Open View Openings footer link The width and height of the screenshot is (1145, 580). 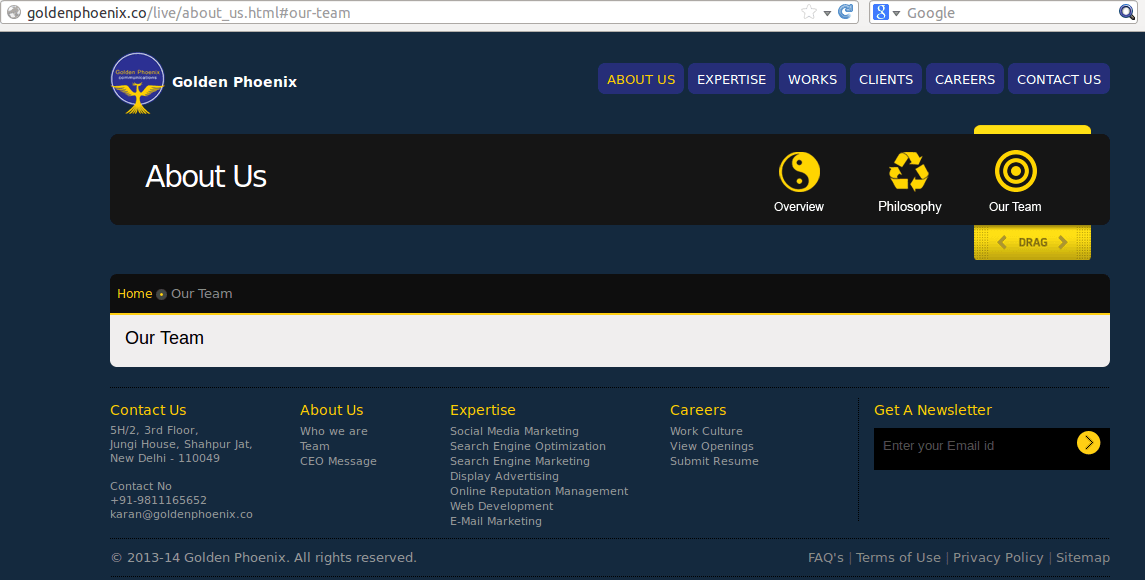pyautogui.click(x=712, y=446)
